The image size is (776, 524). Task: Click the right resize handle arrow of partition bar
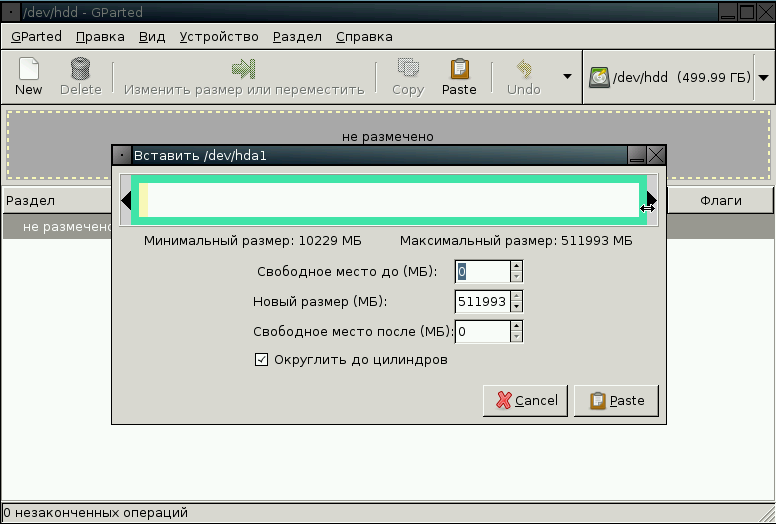(x=652, y=200)
